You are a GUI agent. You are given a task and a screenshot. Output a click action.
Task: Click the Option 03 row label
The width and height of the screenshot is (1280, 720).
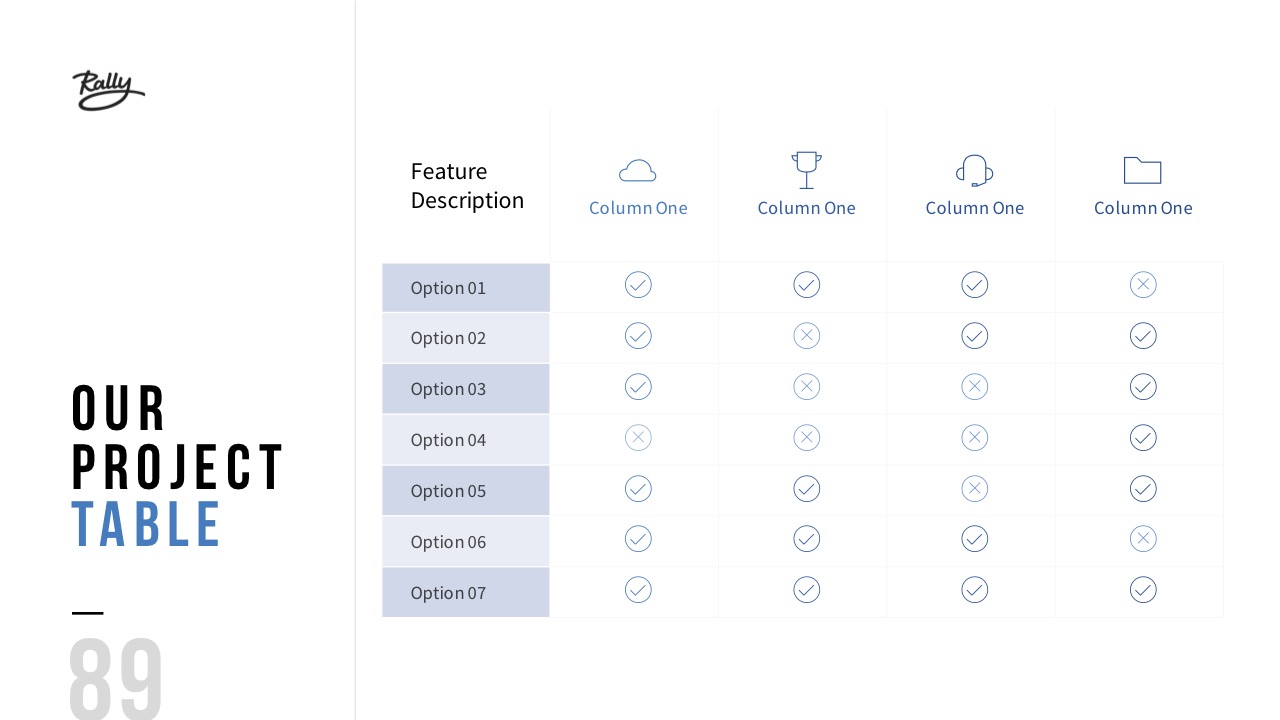[448, 389]
